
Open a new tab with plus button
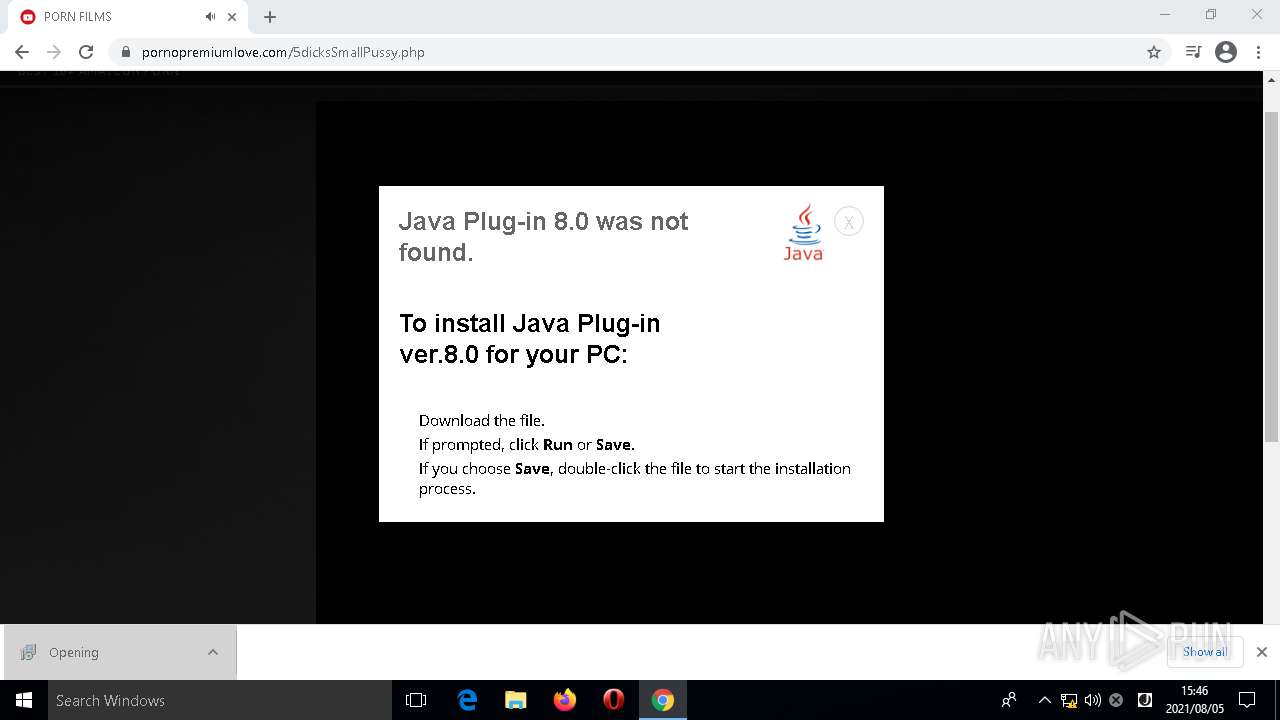[x=270, y=17]
